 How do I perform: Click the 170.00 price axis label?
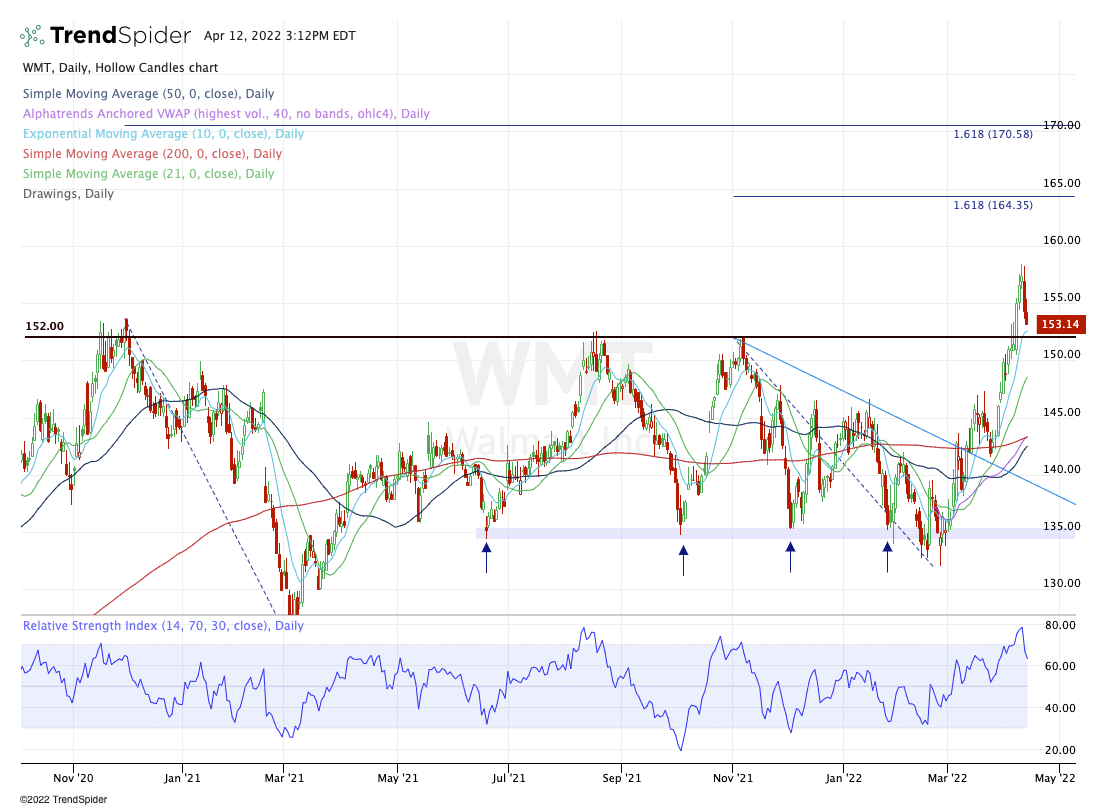click(1062, 125)
